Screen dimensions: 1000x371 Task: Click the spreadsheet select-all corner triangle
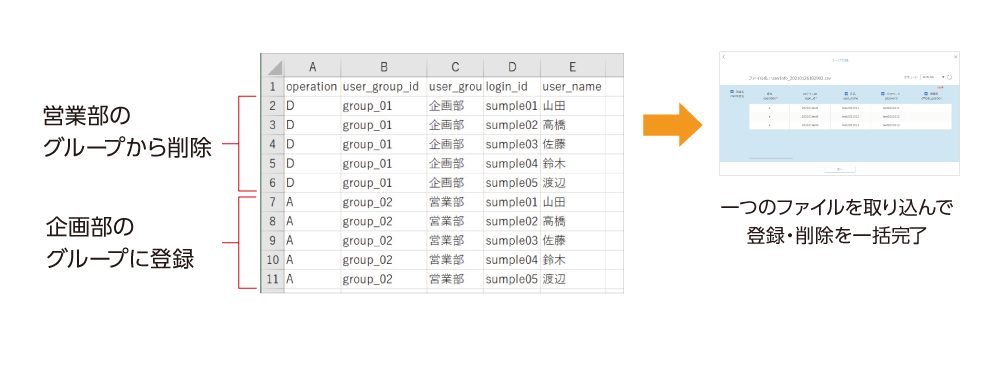[273, 67]
